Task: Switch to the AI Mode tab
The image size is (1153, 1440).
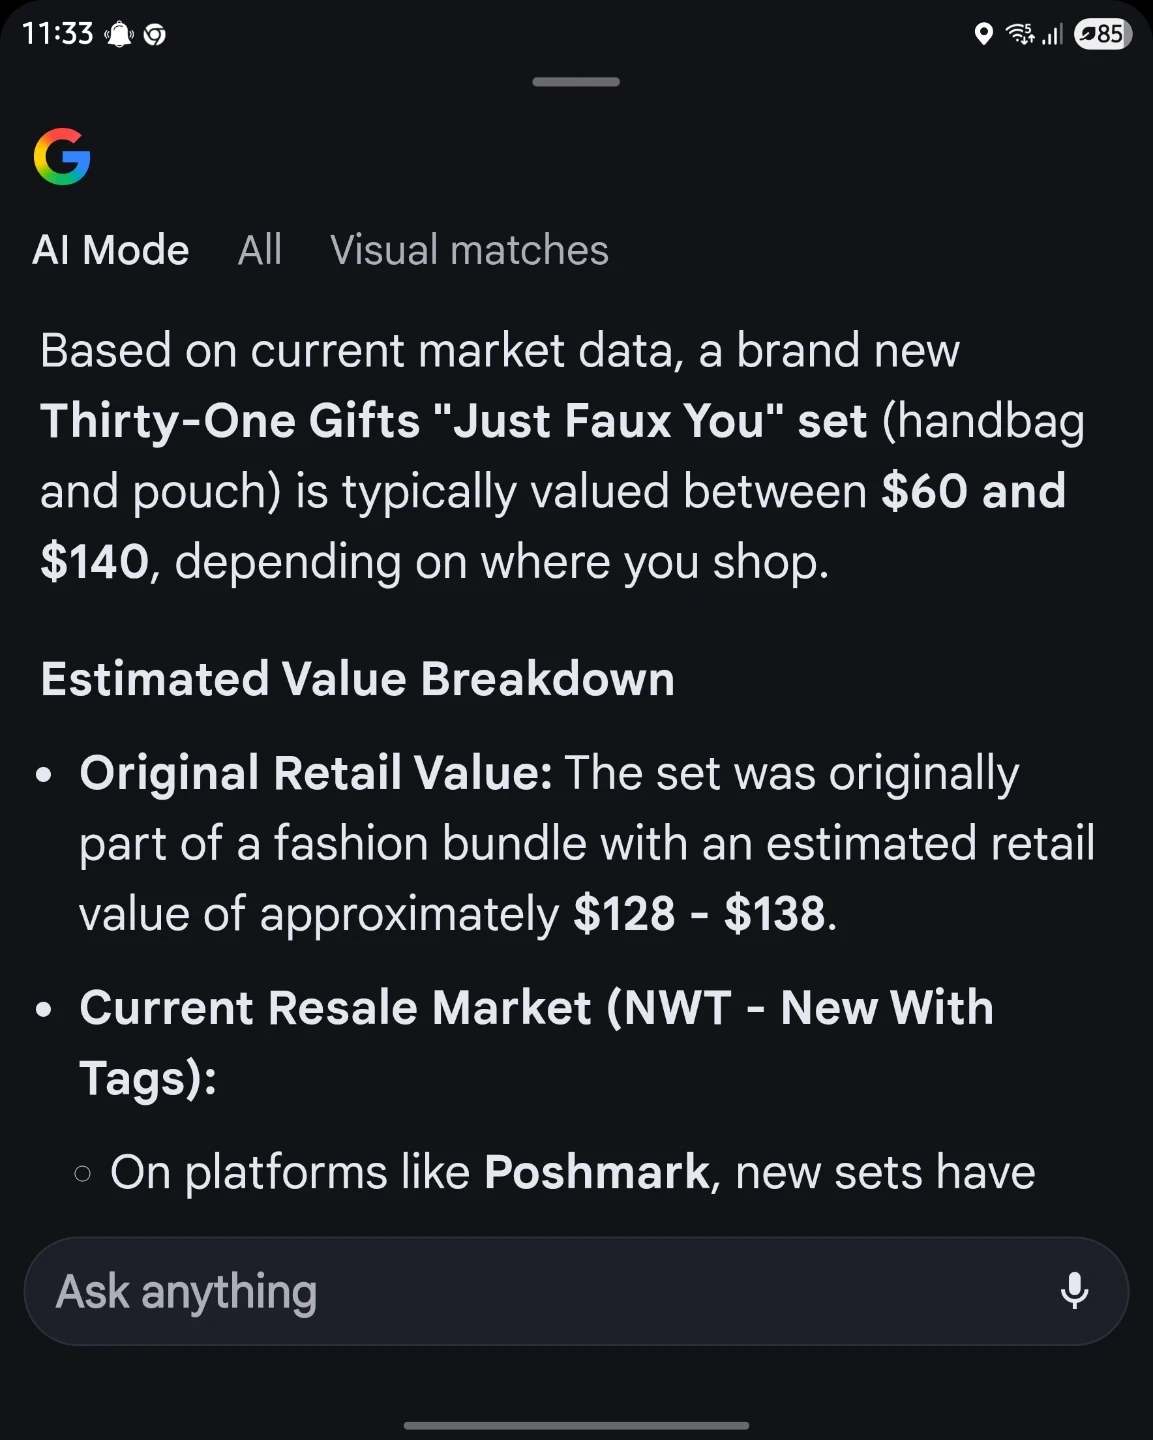Action: click(110, 250)
